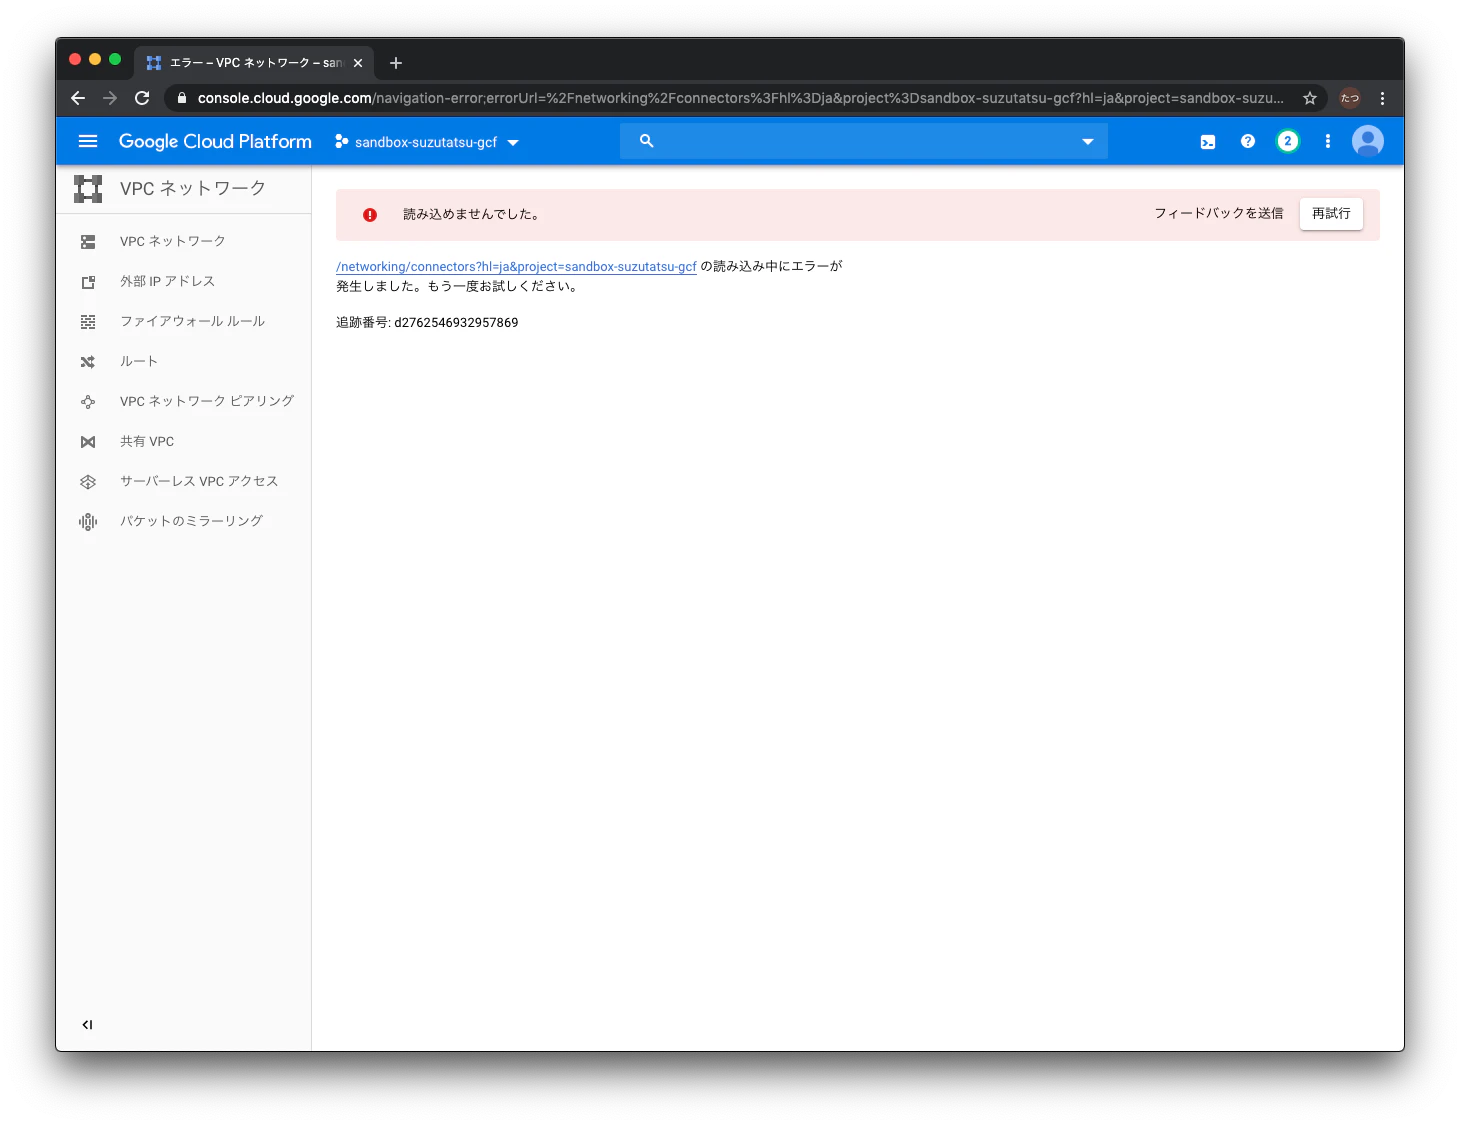
Task: Open the three-dot settings menu in header
Action: click(x=1328, y=141)
